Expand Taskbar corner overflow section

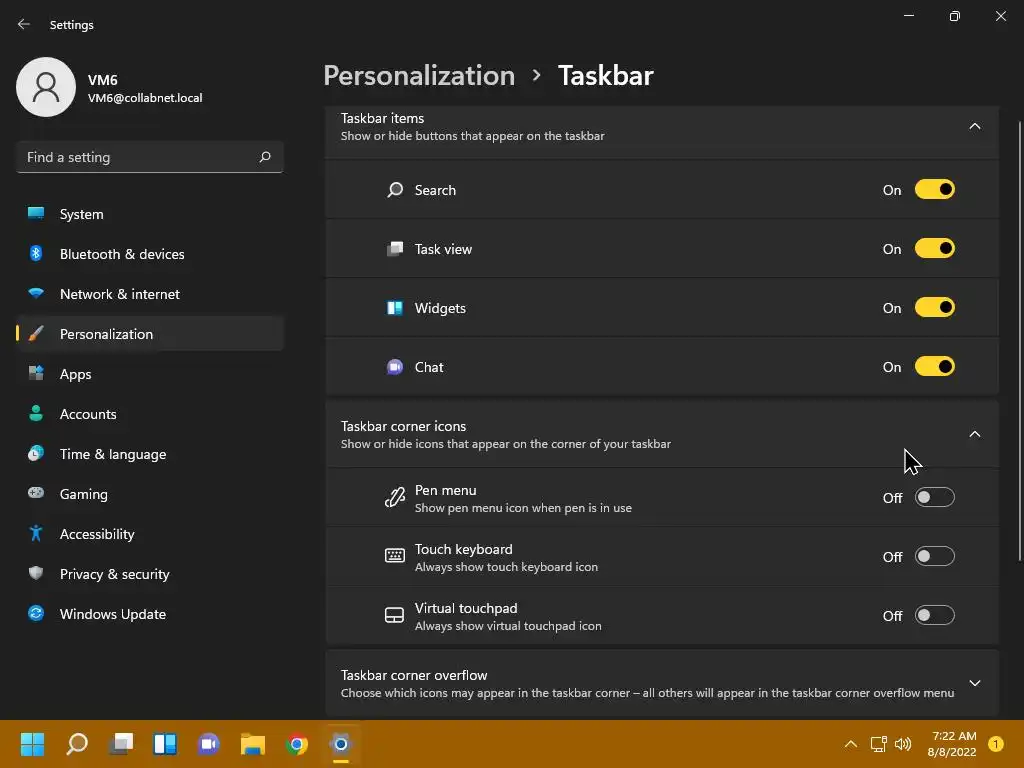coord(975,683)
